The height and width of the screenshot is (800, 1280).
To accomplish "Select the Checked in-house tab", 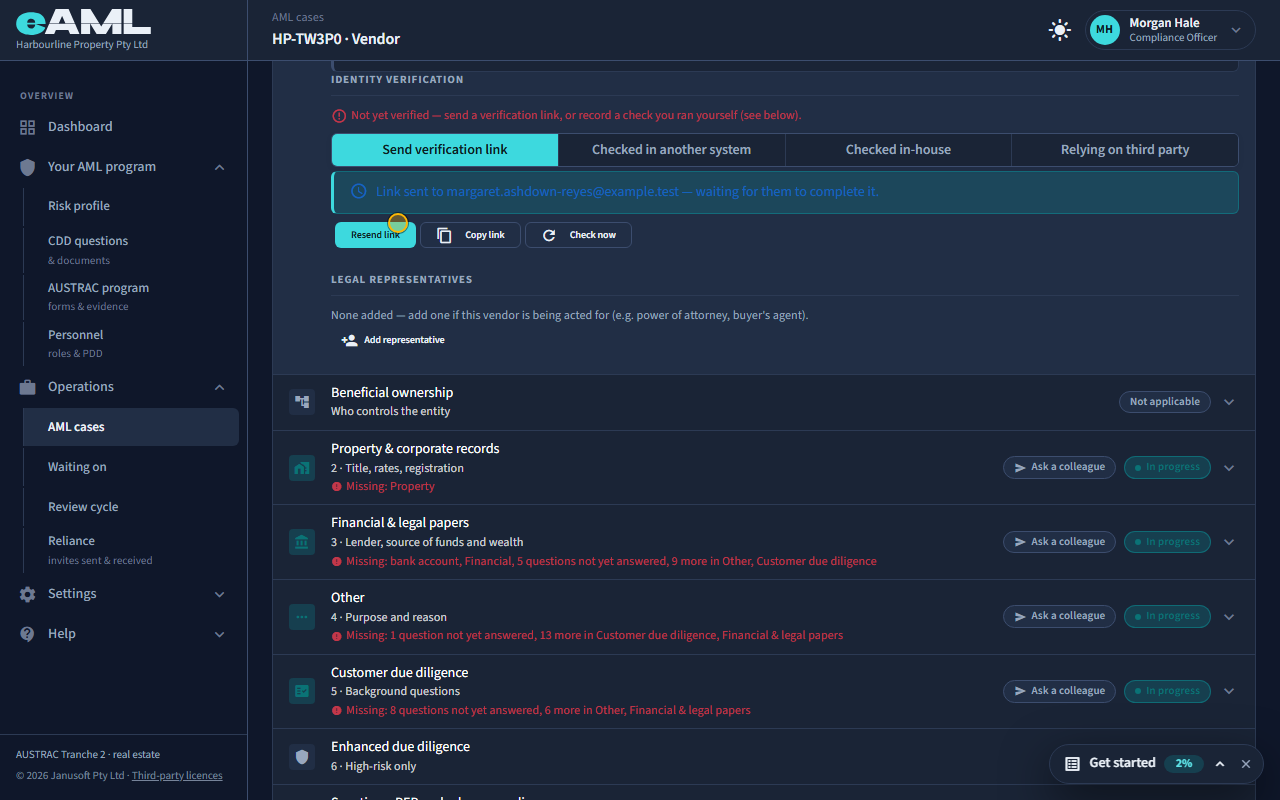I will coord(898,150).
